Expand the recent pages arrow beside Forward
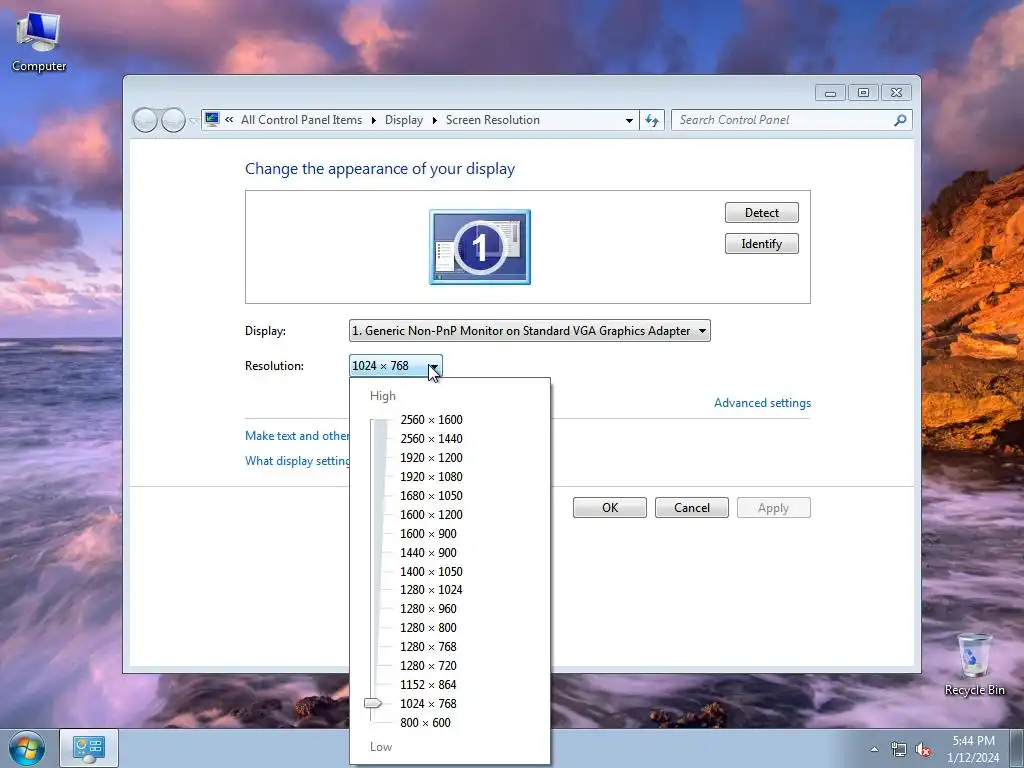 [x=193, y=121]
